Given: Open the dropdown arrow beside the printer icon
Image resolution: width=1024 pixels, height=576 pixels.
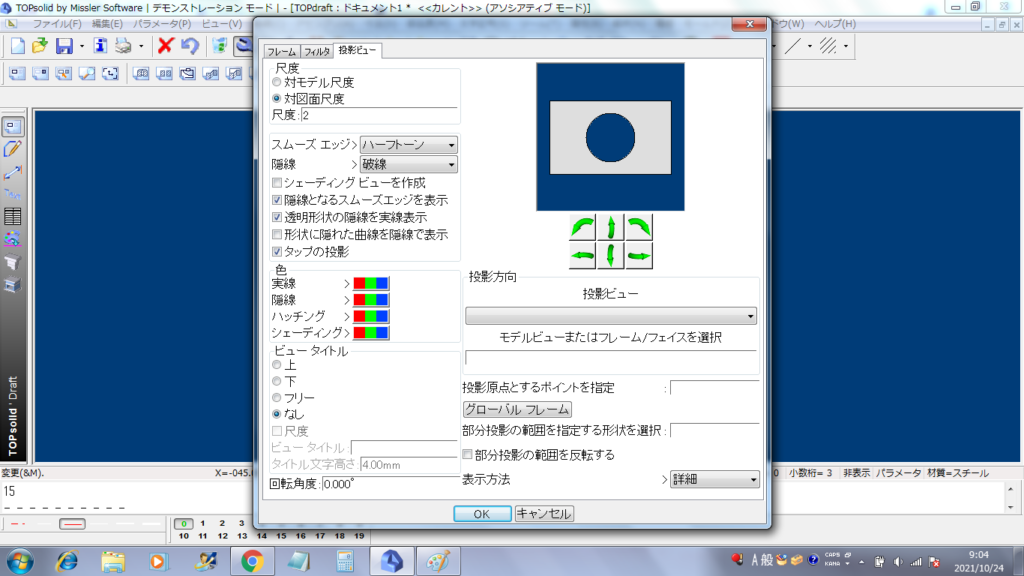Looking at the screenshot, I should (x=140, y=46).
